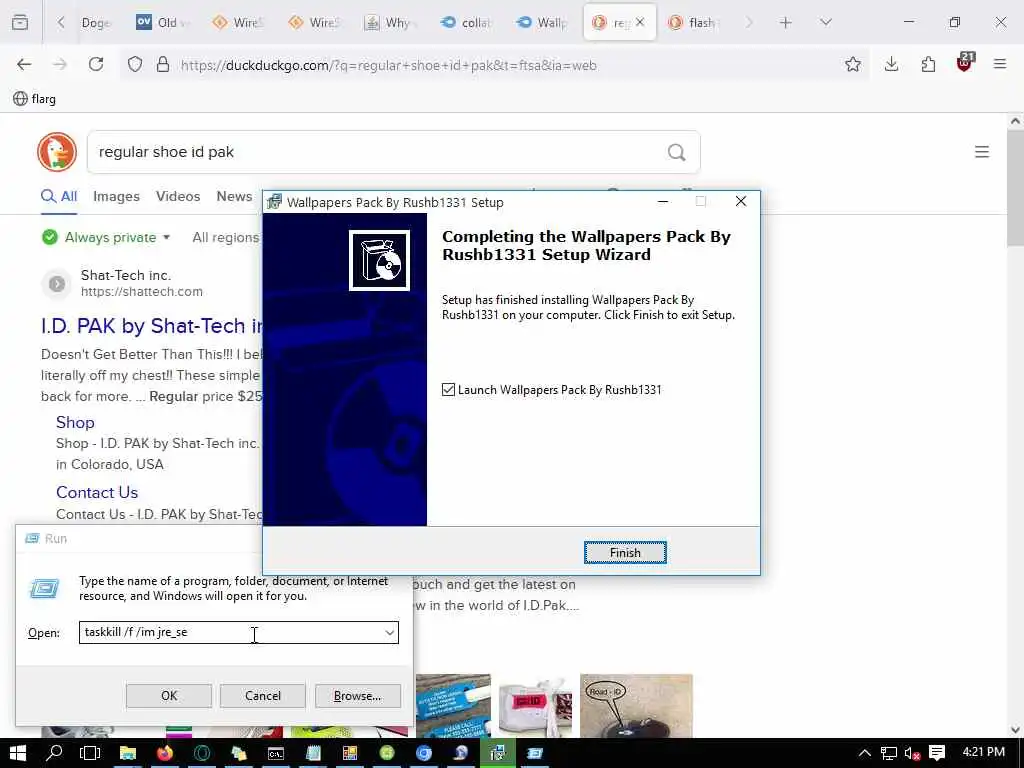
Task: Open tracking protection shield icon
Action: click(135, 65)
